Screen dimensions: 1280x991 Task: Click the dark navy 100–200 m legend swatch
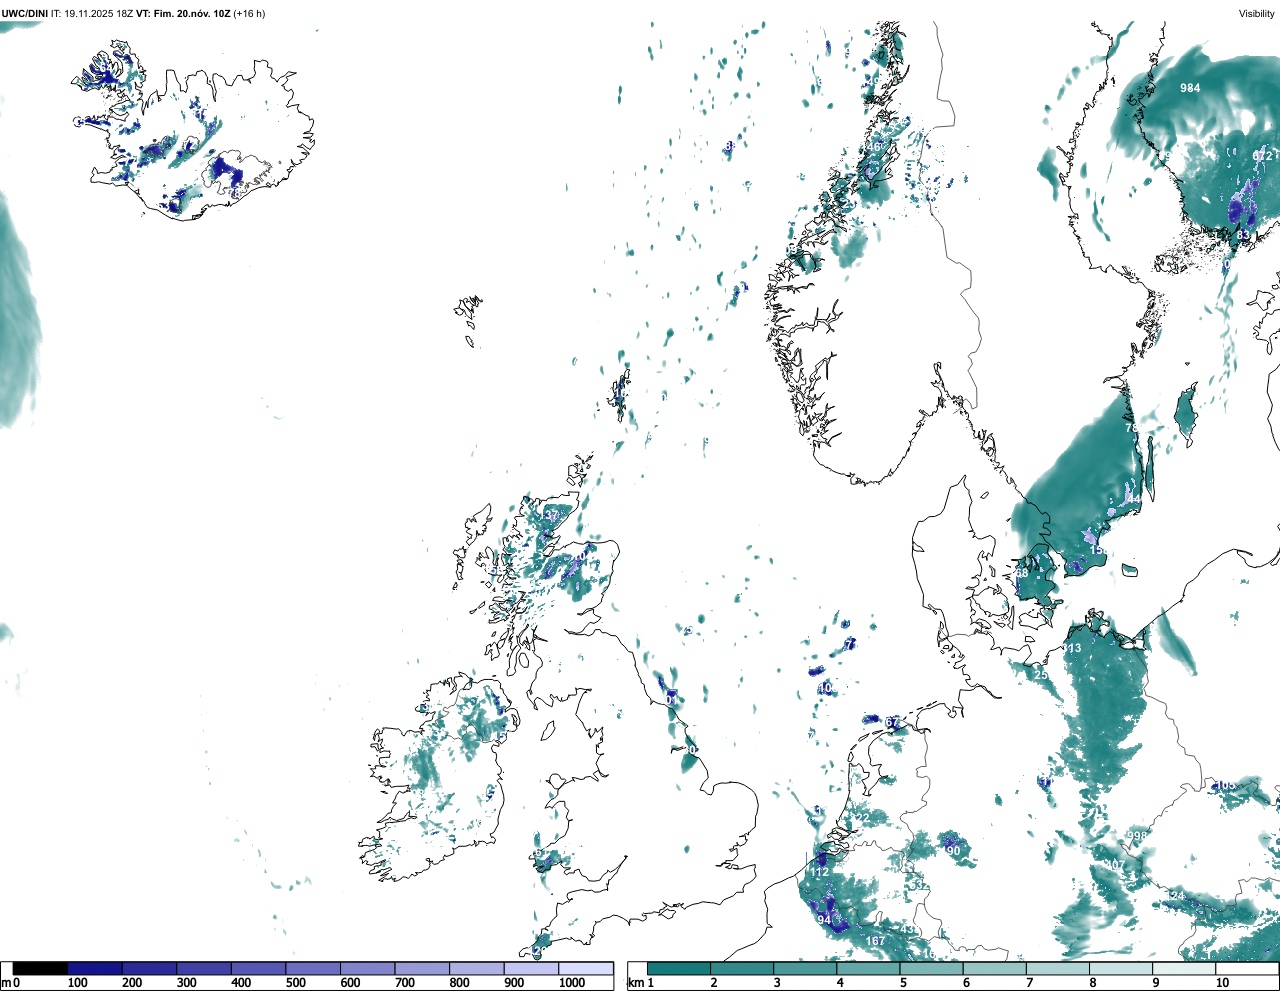point(95,968)
